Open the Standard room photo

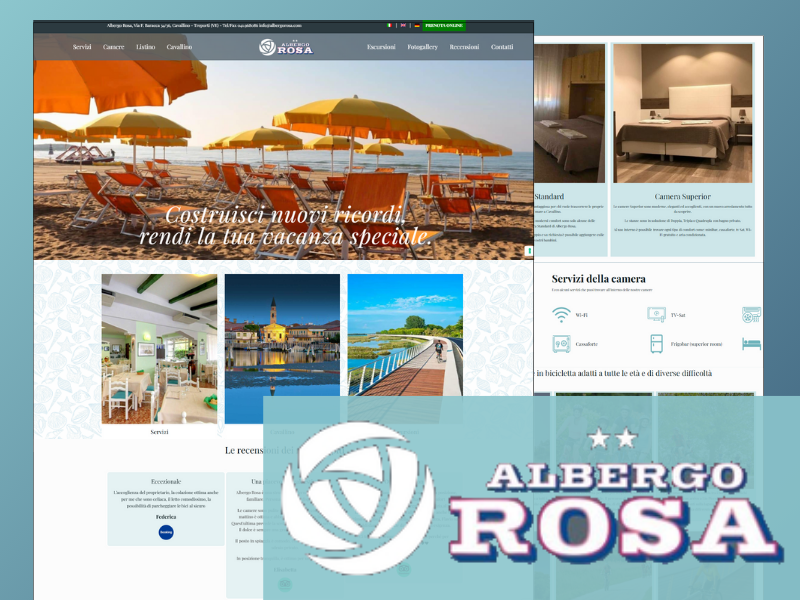[569, 113]
